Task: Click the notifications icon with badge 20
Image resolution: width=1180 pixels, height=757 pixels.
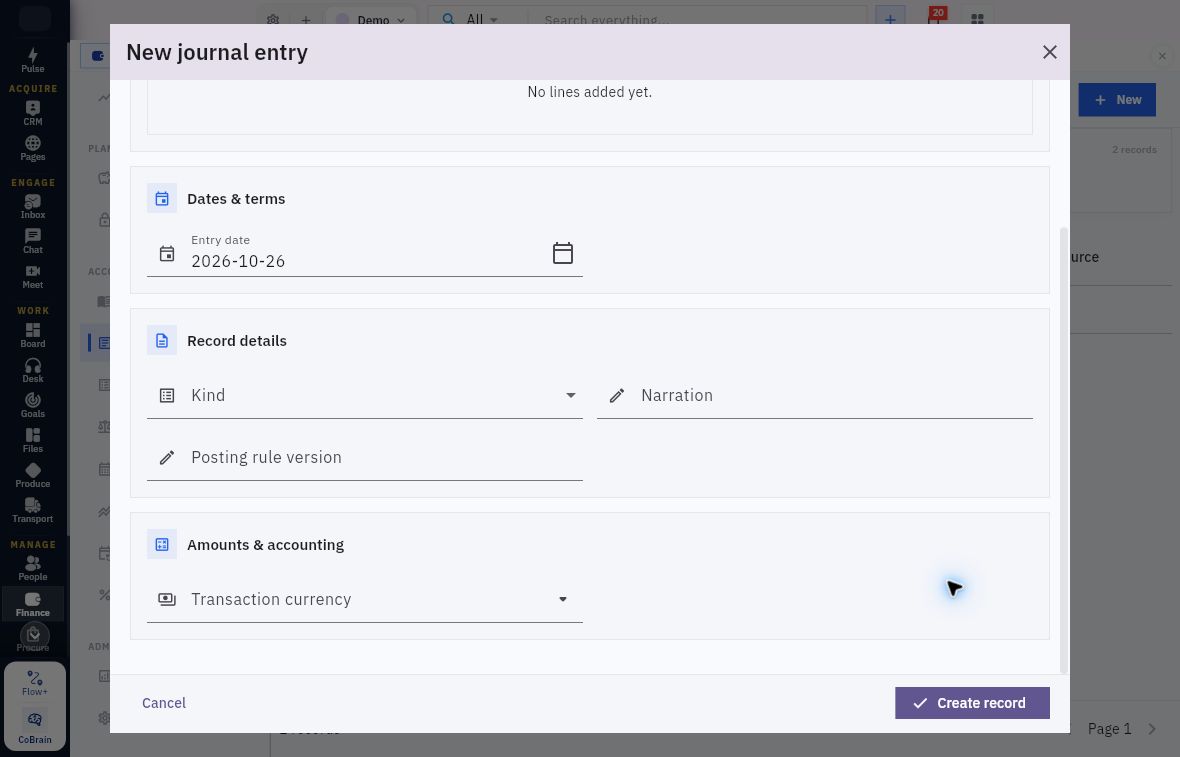Action: click(935, 18)
